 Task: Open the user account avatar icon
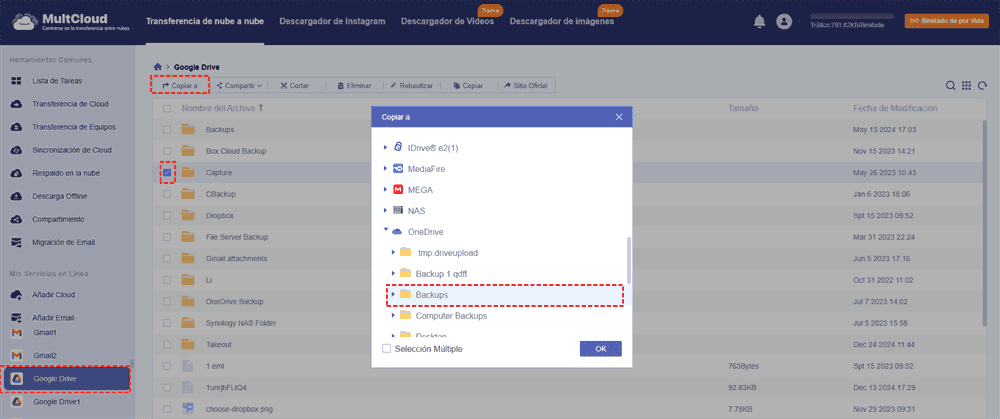(784, 22)
